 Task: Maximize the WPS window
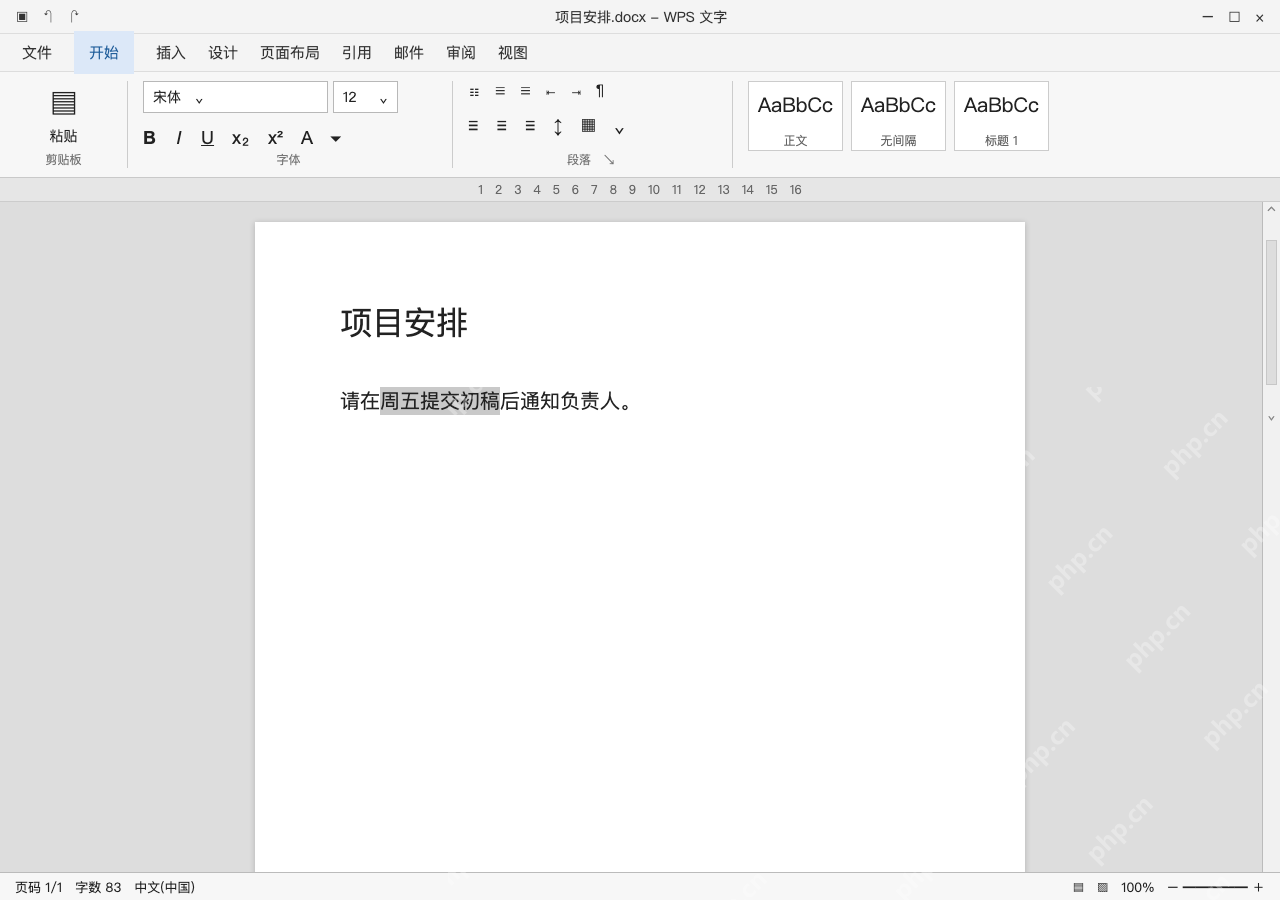(x=1234, y=17)
